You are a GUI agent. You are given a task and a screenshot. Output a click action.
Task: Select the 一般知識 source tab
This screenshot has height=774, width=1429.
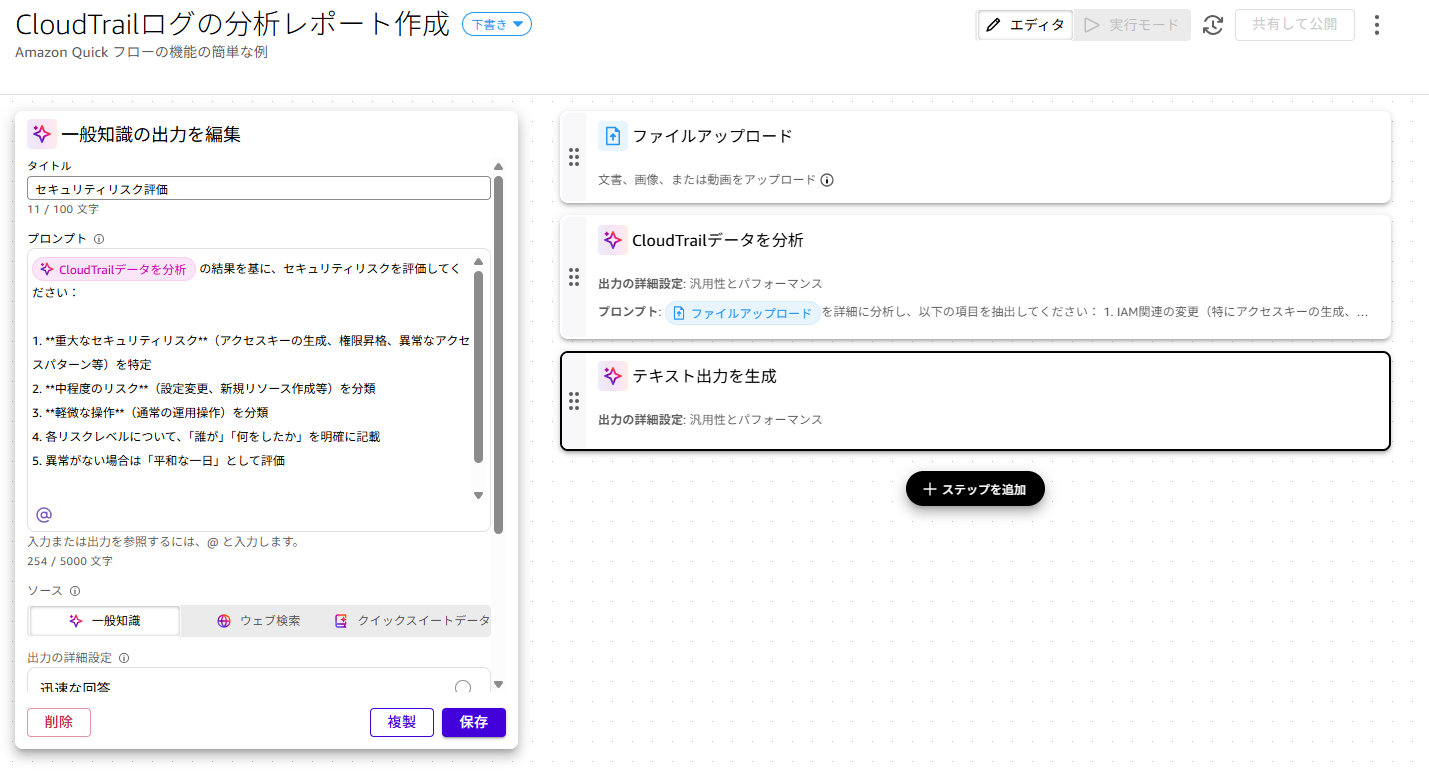[x=105, y=621]
